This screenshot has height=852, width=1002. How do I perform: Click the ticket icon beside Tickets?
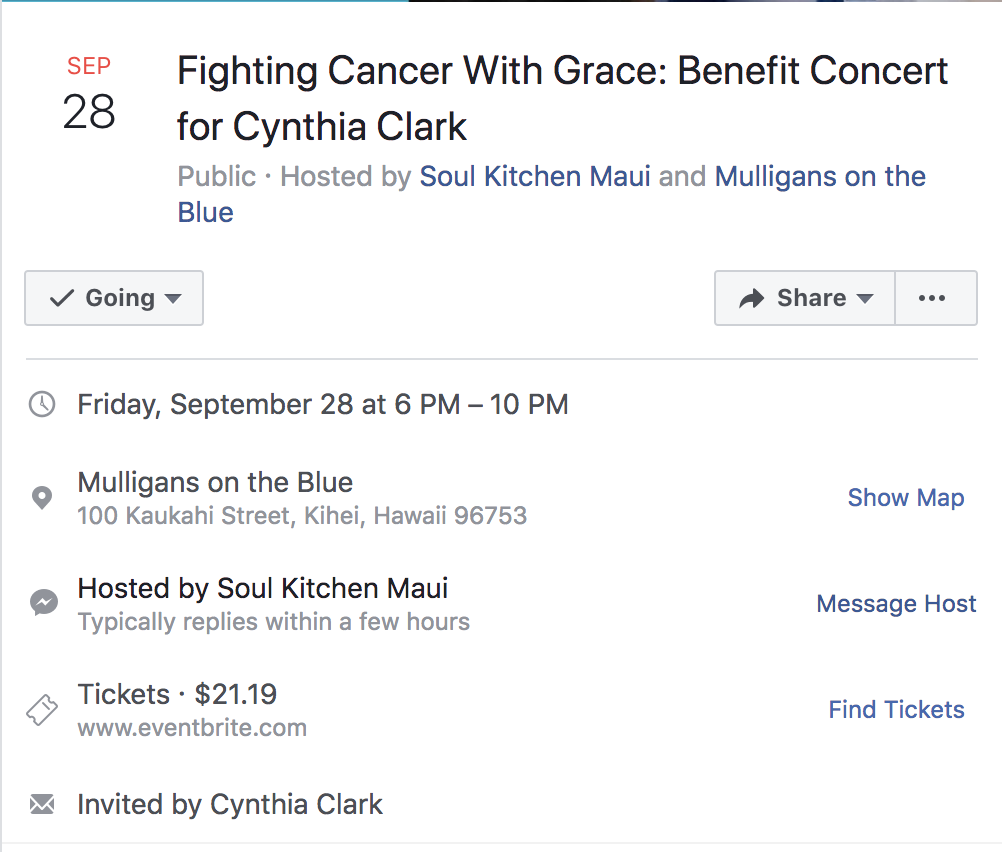pyautogui.click(x=42, y=709)
